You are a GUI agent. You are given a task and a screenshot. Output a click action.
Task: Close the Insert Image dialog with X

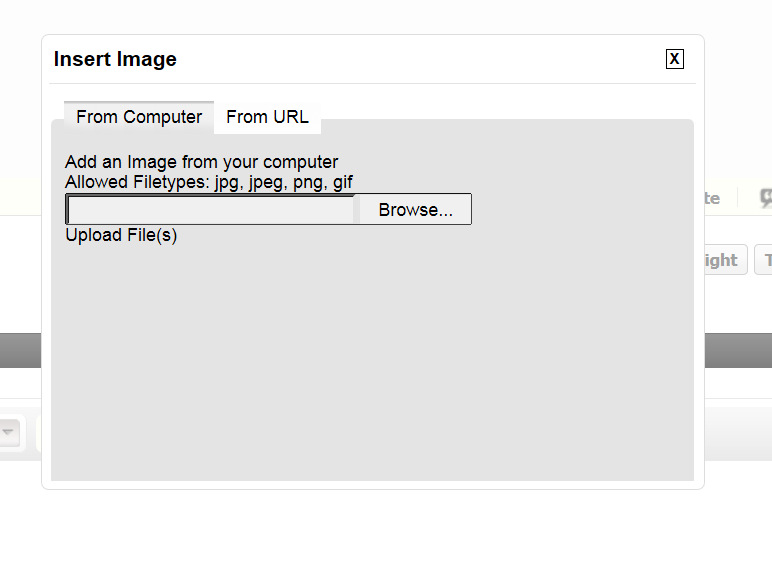tap(675, 59)
